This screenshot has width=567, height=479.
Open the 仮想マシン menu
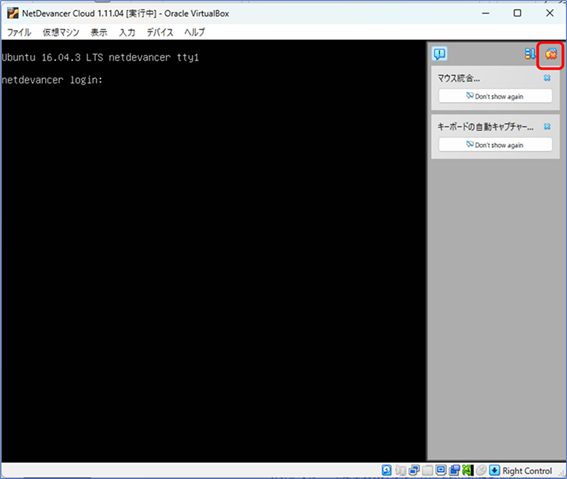point(61,32)
